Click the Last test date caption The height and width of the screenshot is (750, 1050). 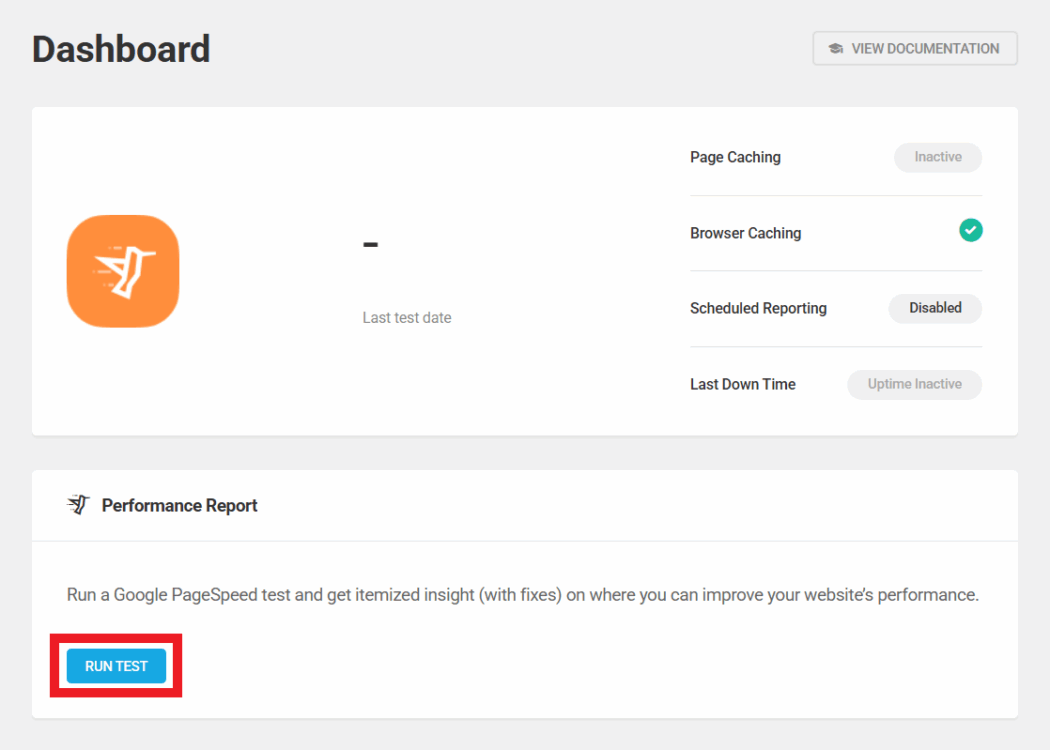[x=407, y=318]
